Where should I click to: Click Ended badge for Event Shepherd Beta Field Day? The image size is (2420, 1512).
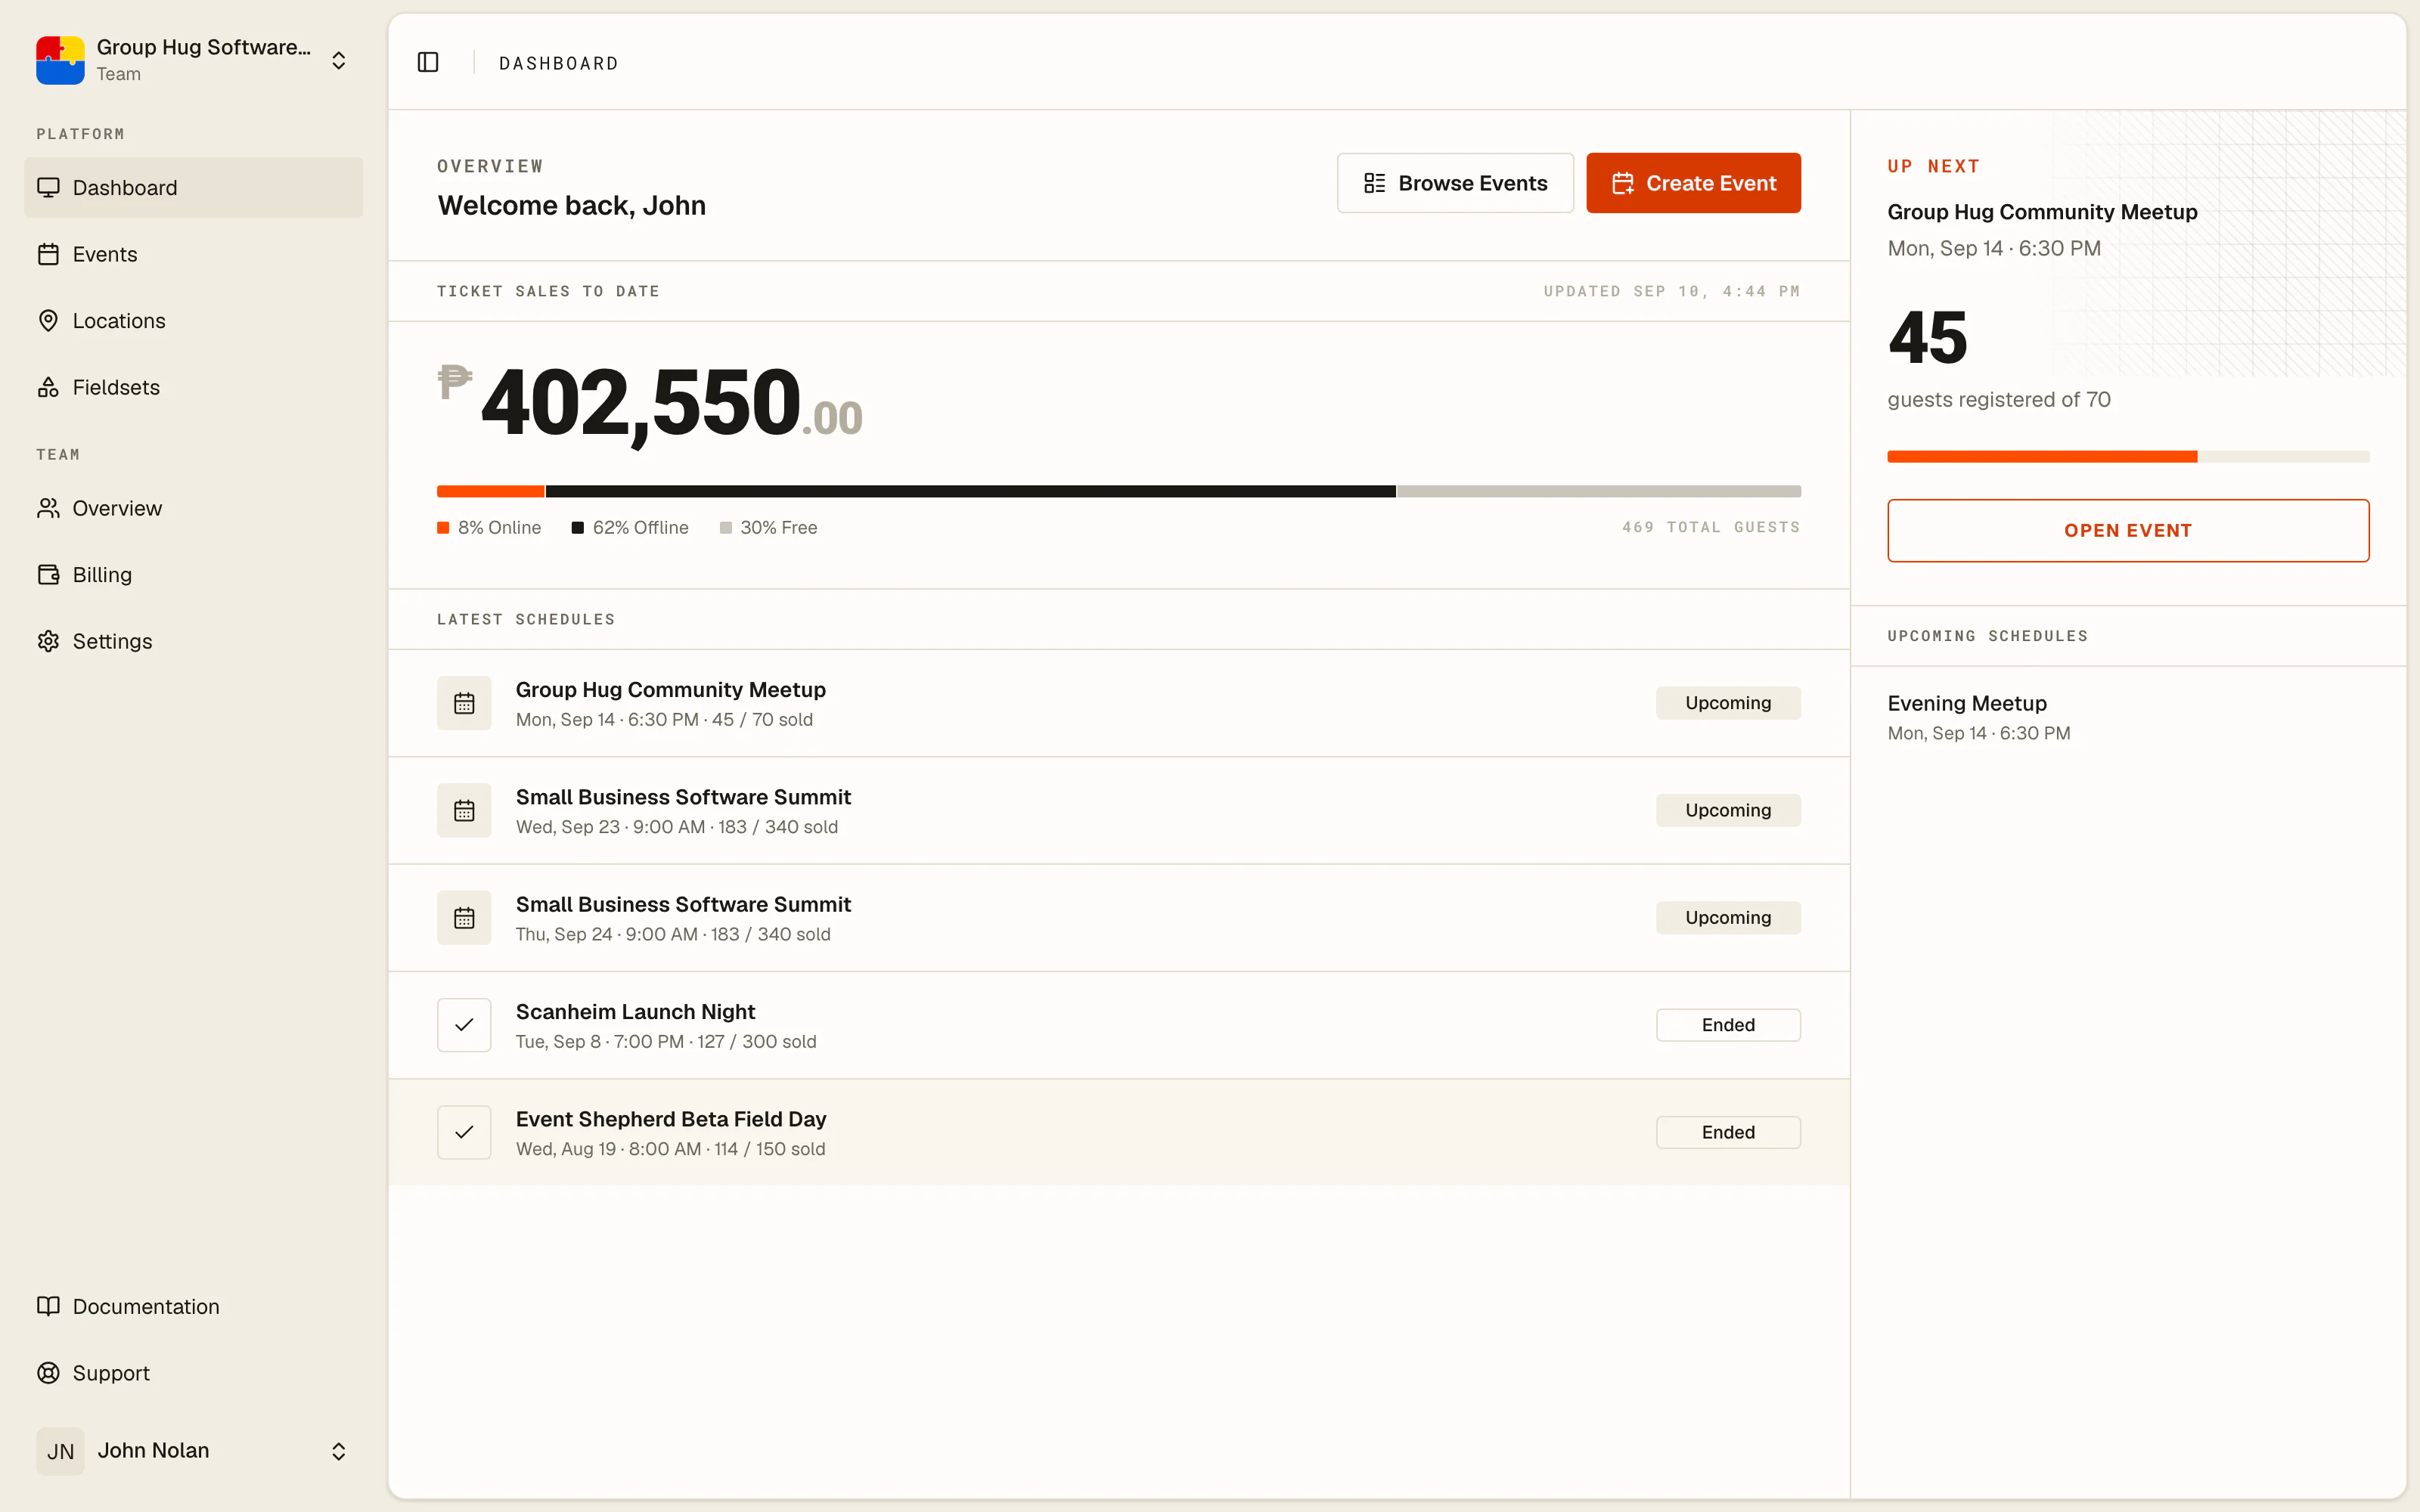pos(1728,1132)
